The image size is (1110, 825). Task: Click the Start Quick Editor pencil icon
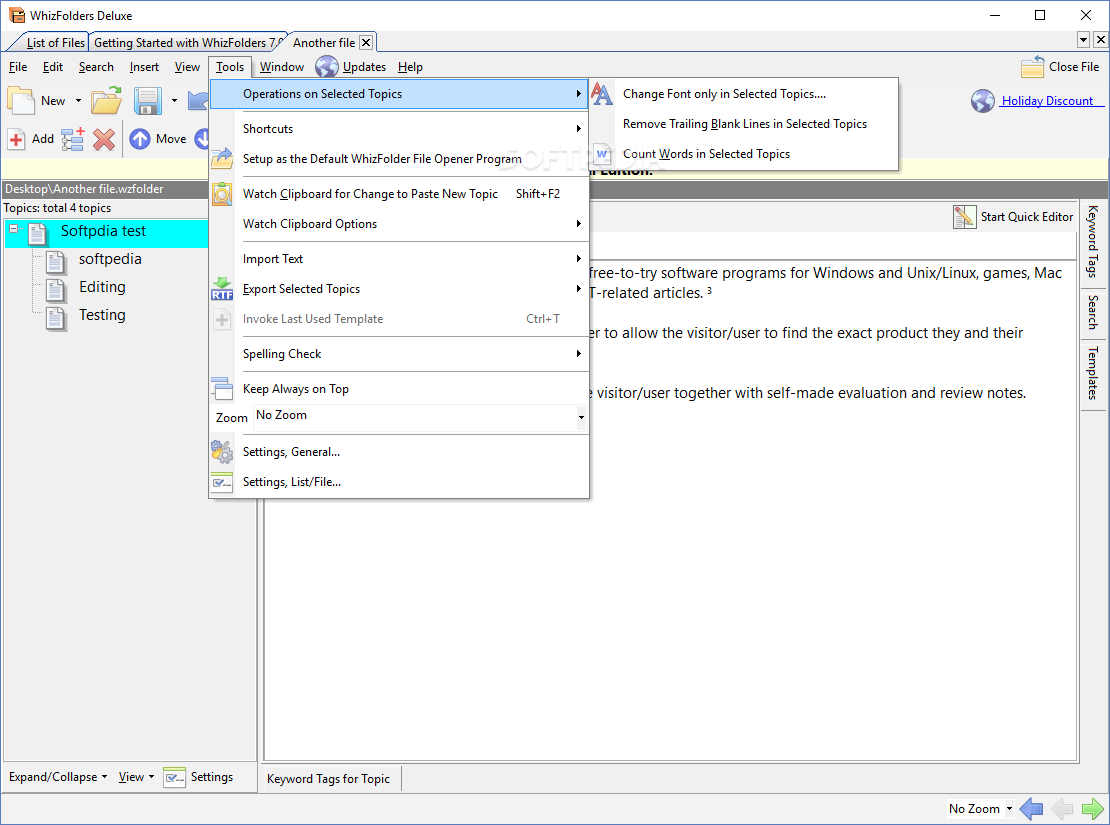(964, 217)
